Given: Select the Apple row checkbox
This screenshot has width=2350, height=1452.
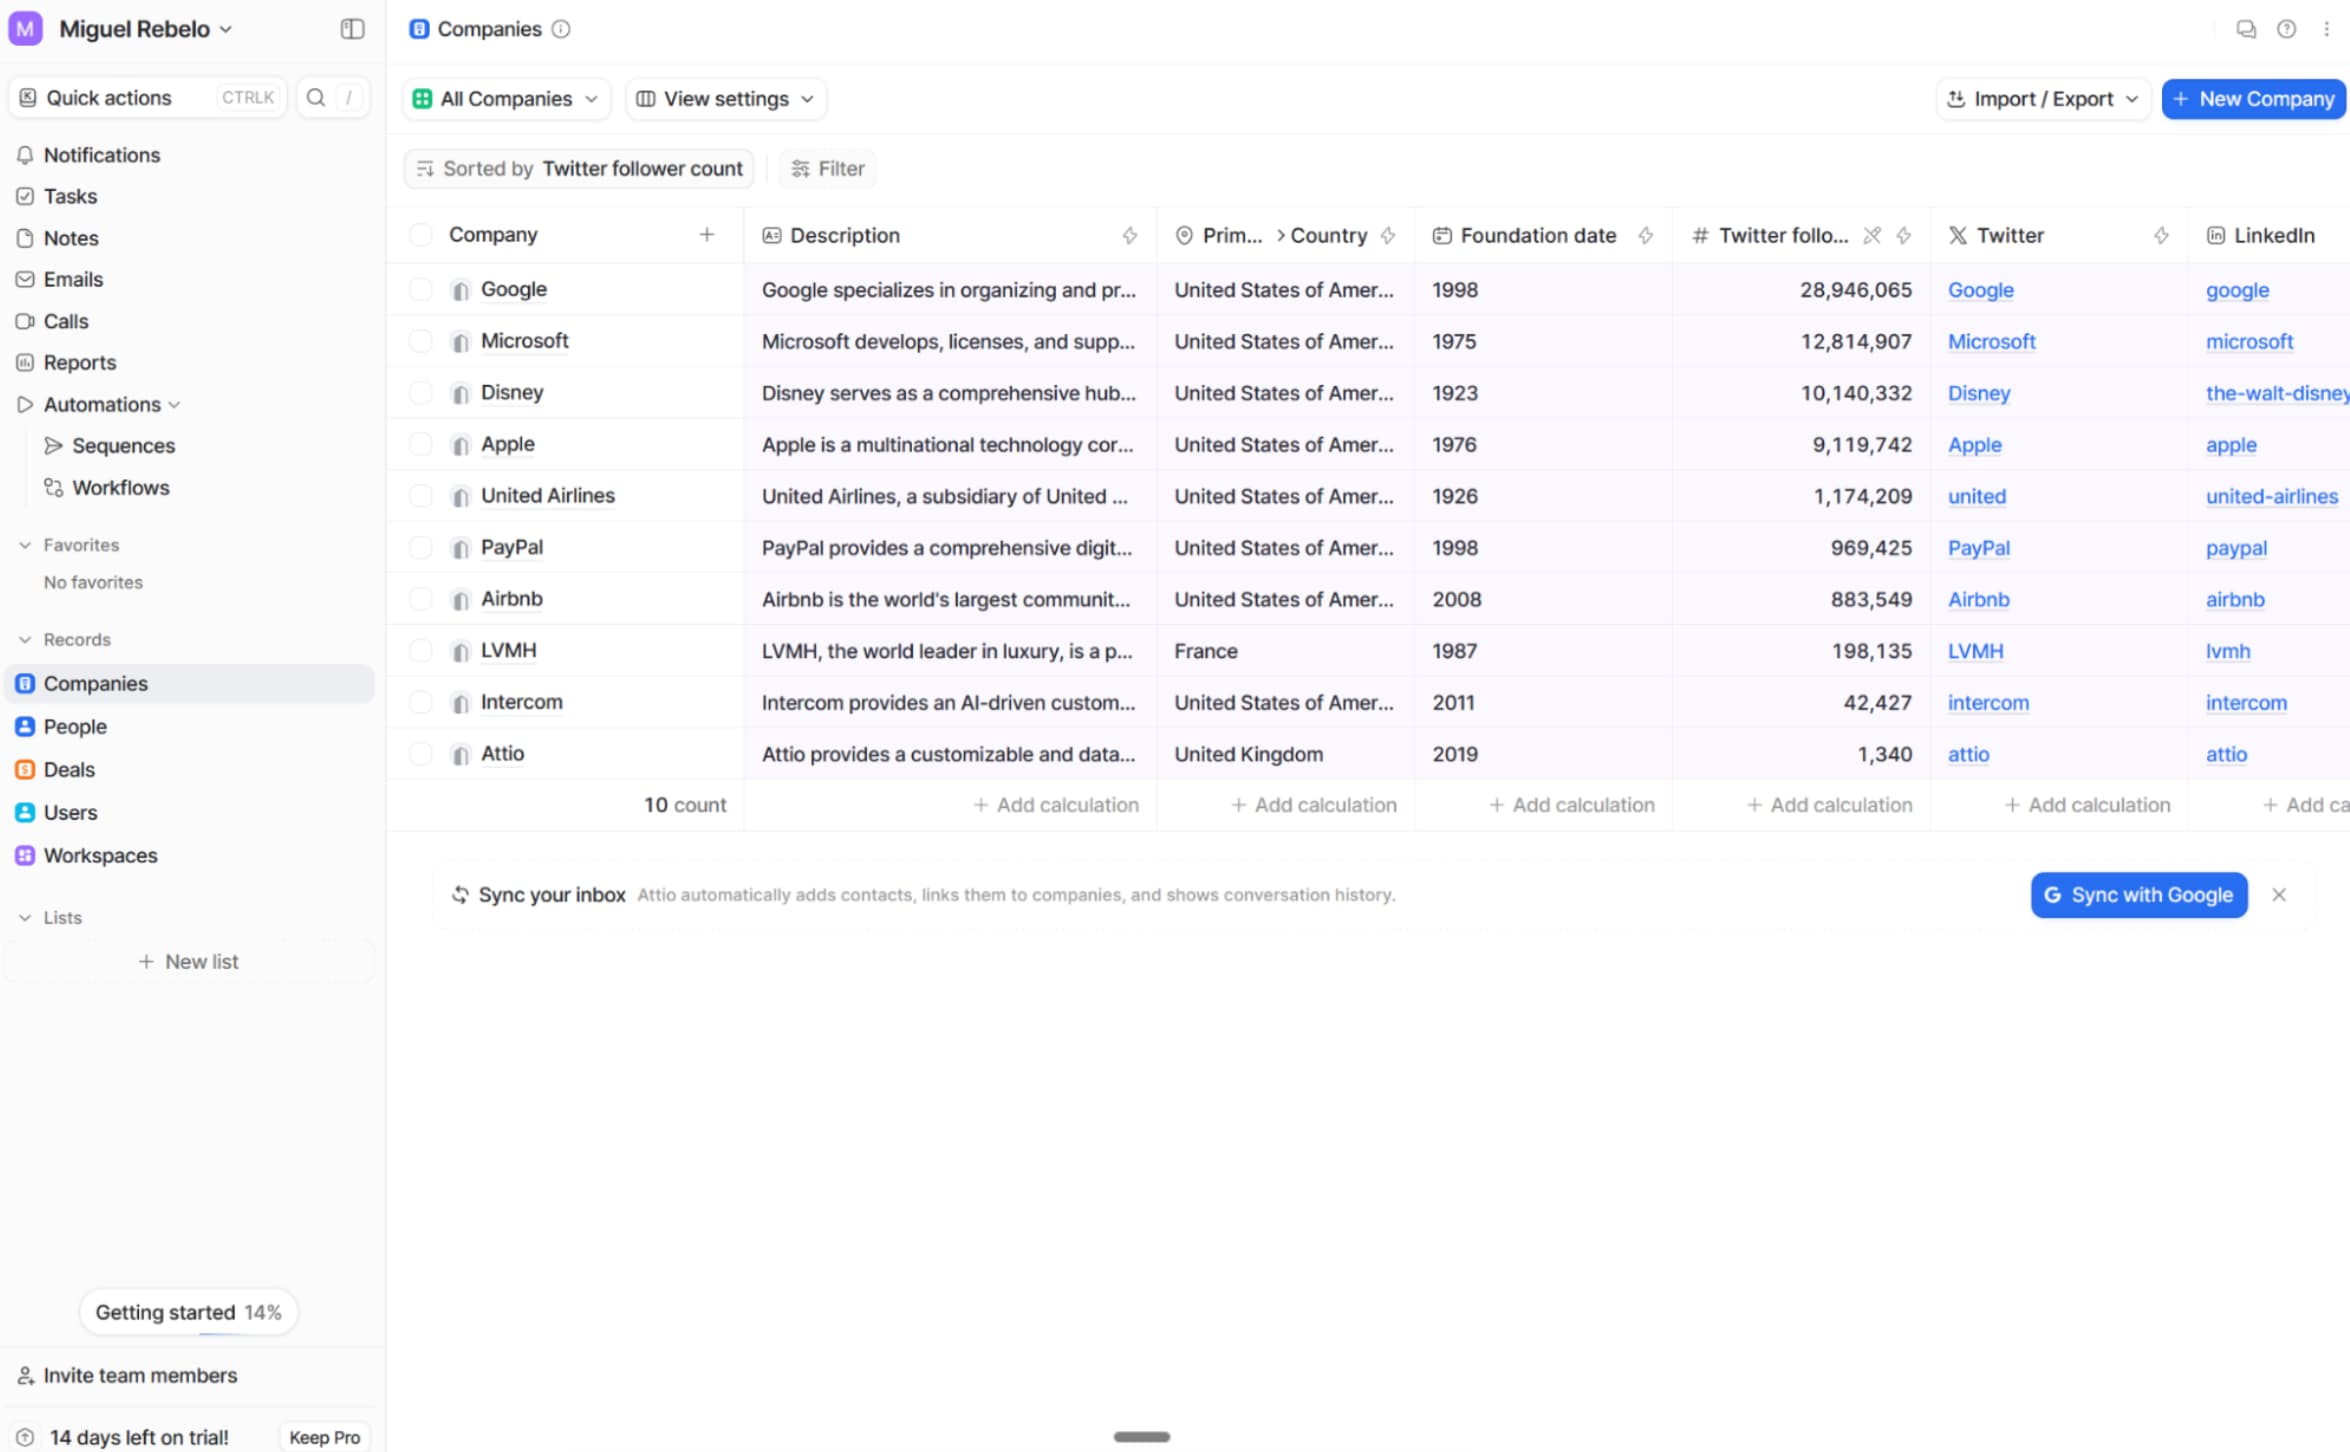Looking at the screenshot, I should click(x=421, y=444).
